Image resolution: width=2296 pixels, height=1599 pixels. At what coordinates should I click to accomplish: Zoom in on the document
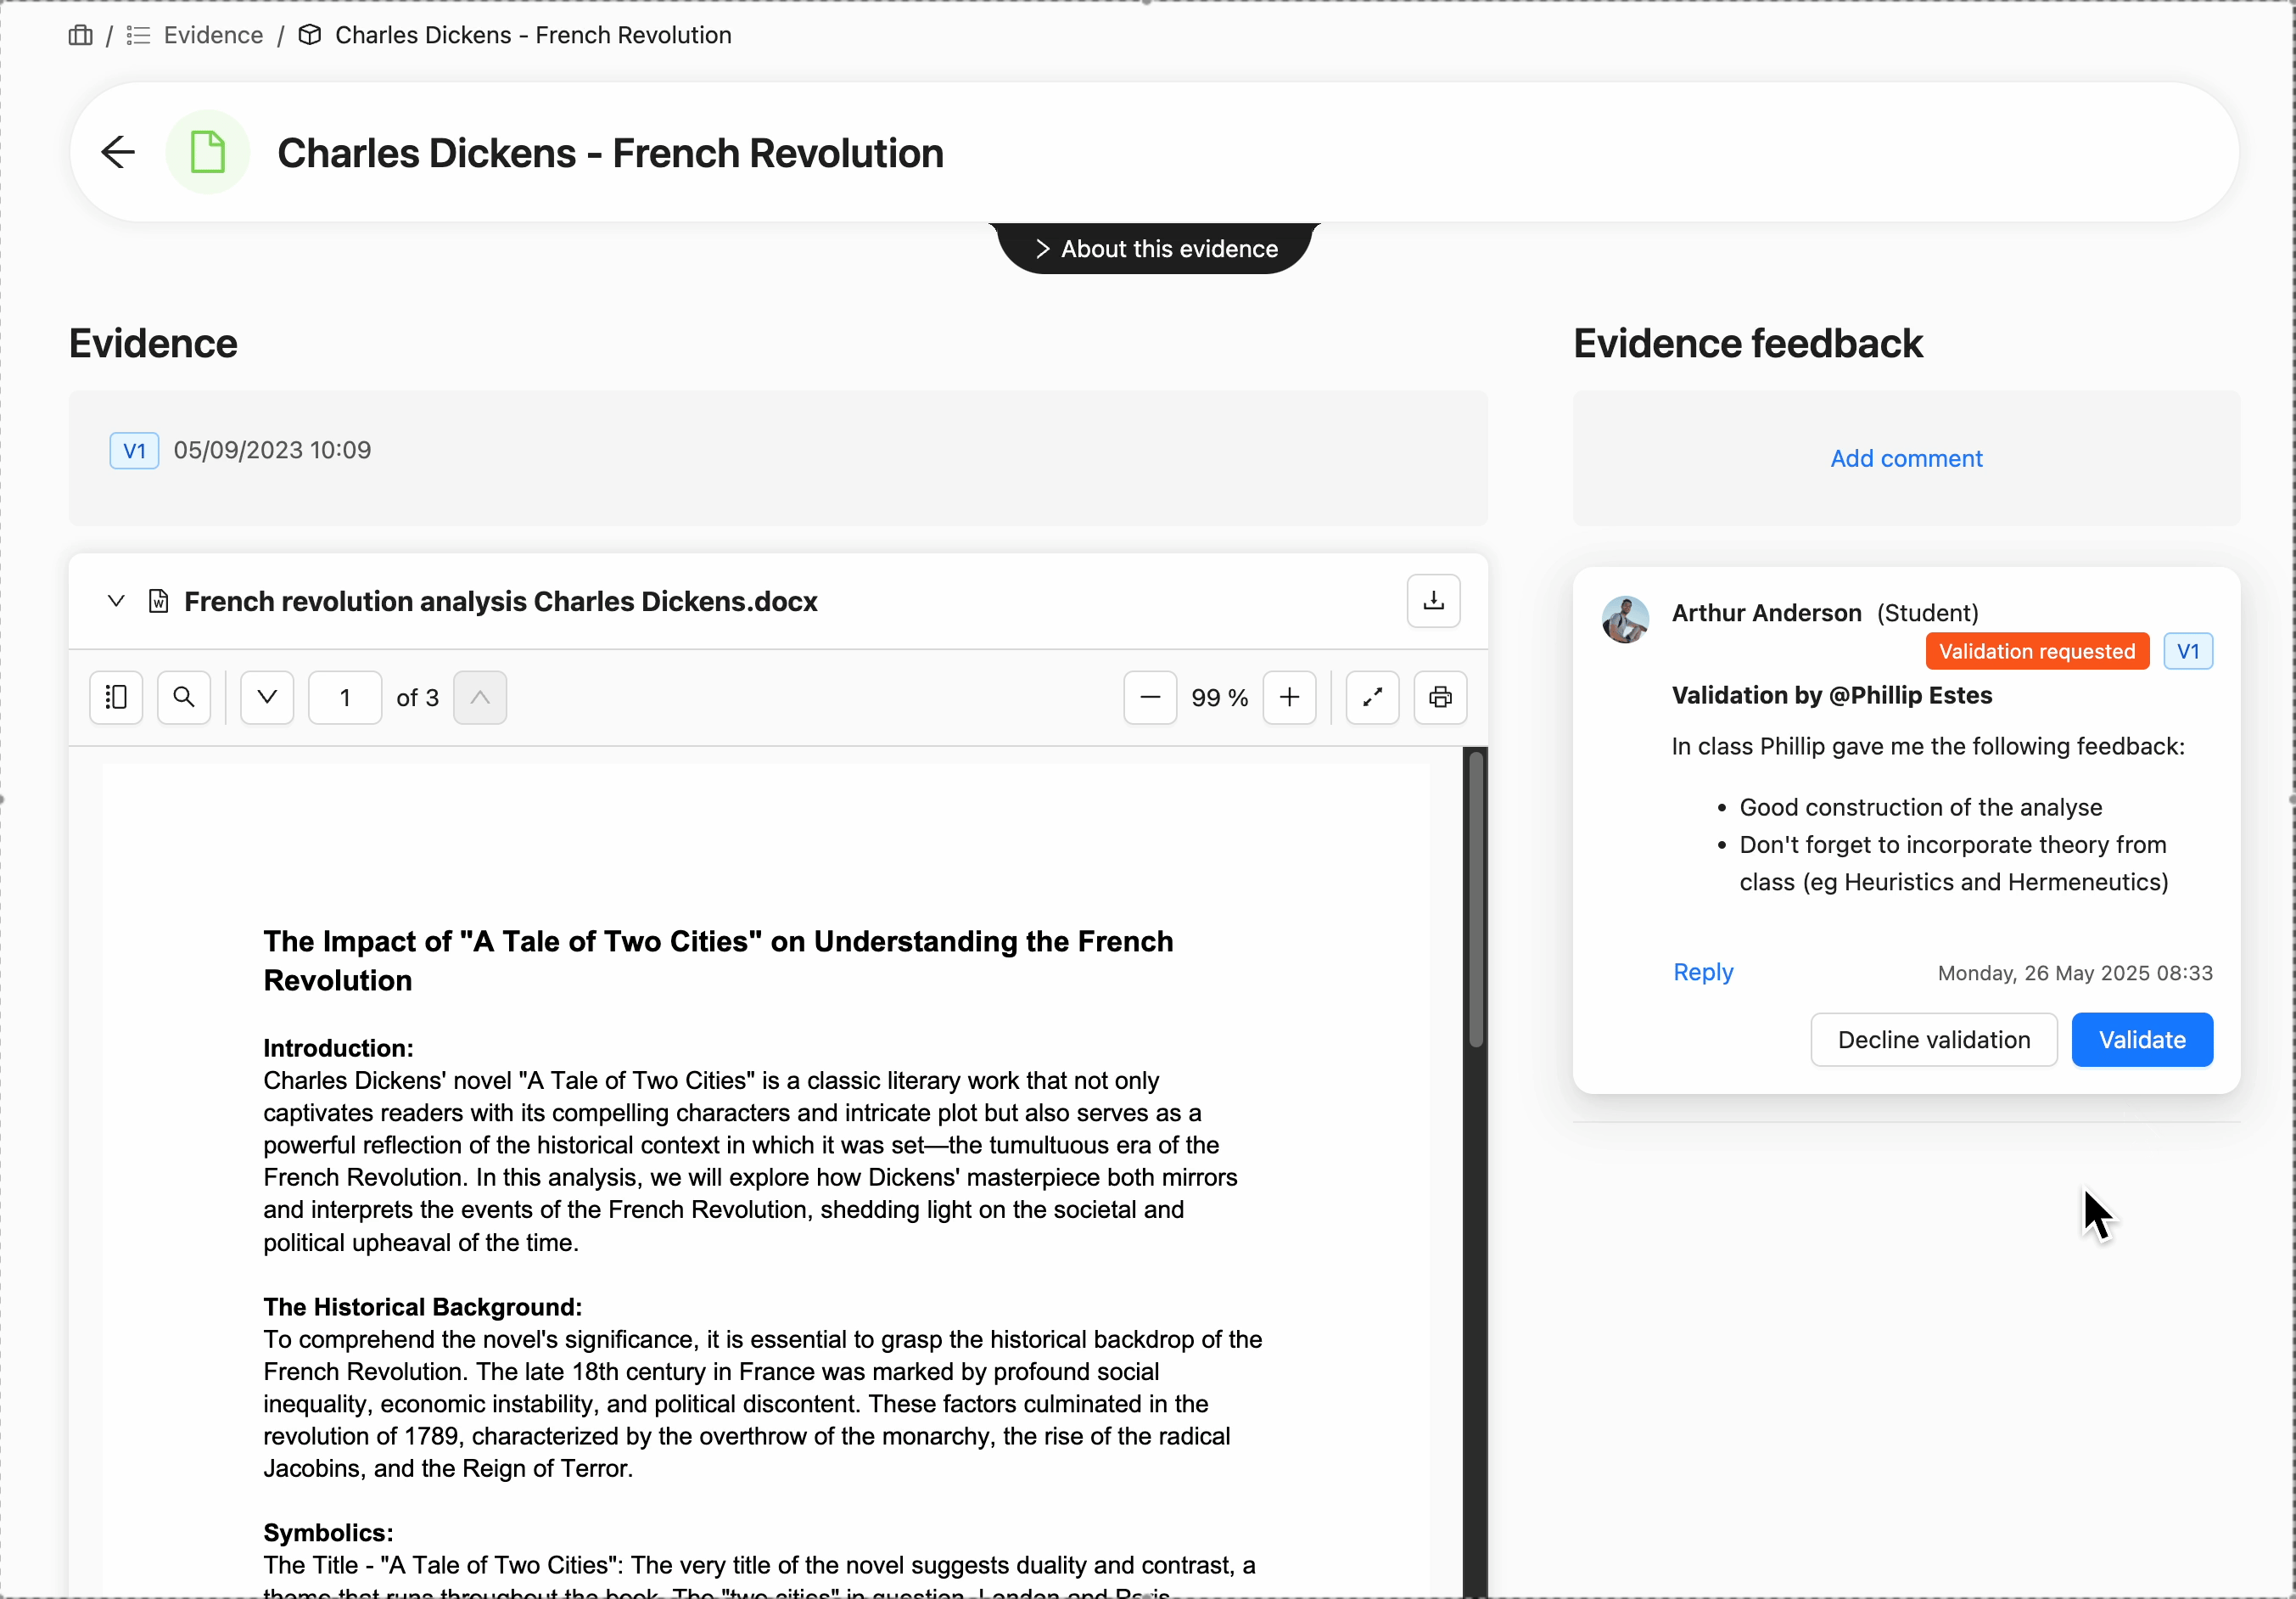pos(1289,697)
